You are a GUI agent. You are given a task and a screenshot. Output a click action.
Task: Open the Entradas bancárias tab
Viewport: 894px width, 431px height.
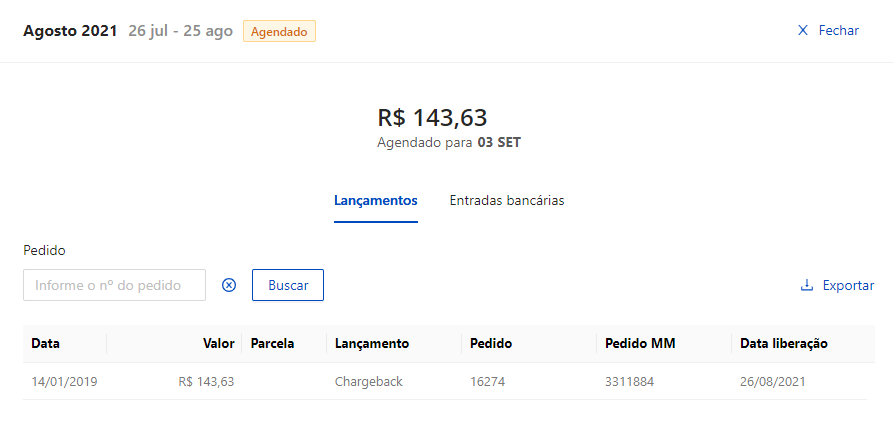[507, 200]
